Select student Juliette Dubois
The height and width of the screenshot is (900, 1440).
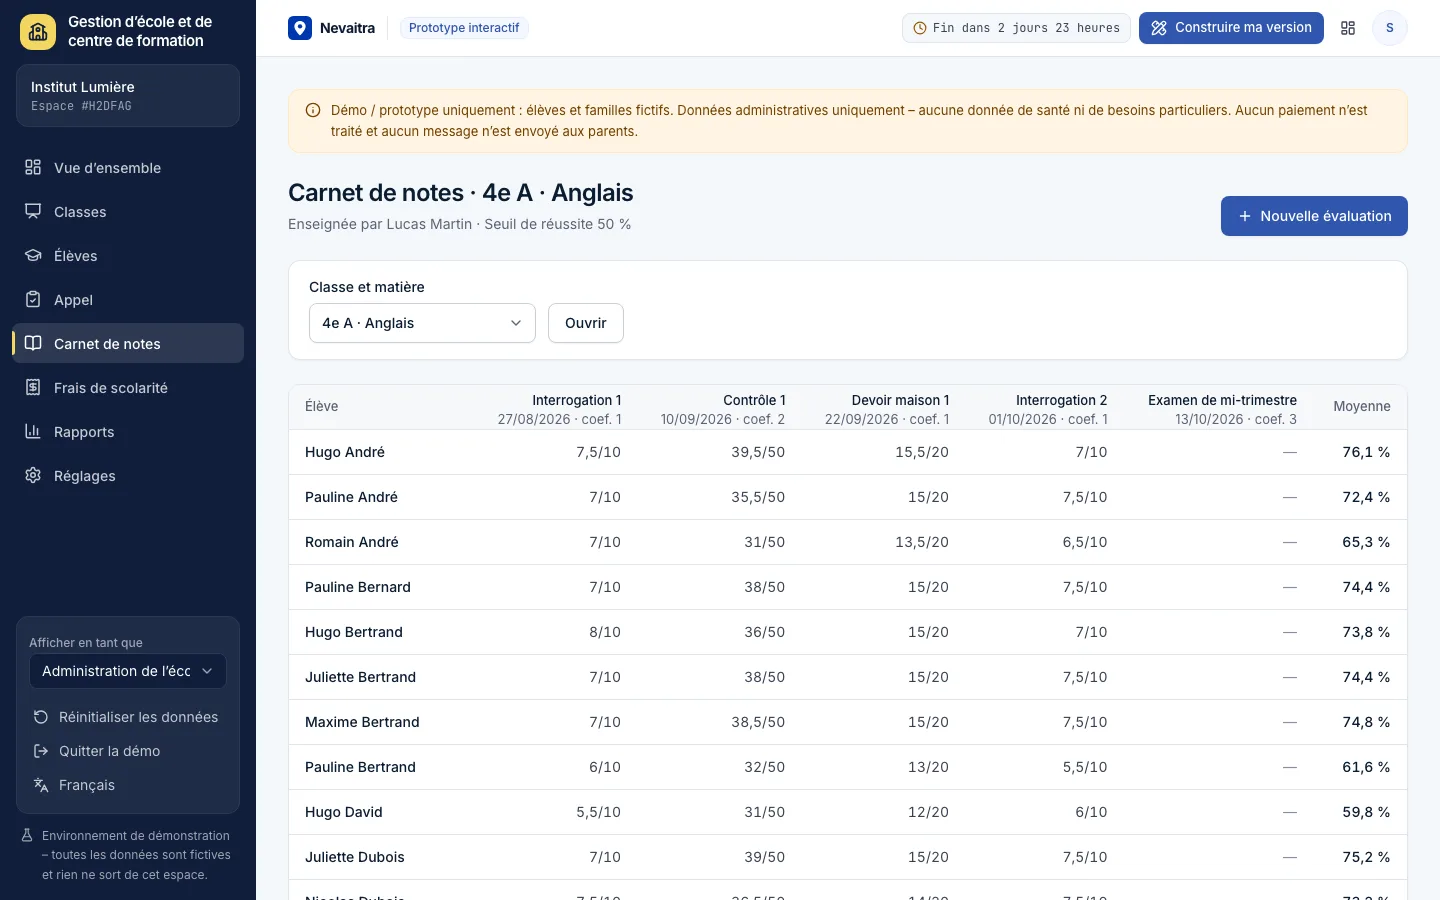click(x=355, y=857)
